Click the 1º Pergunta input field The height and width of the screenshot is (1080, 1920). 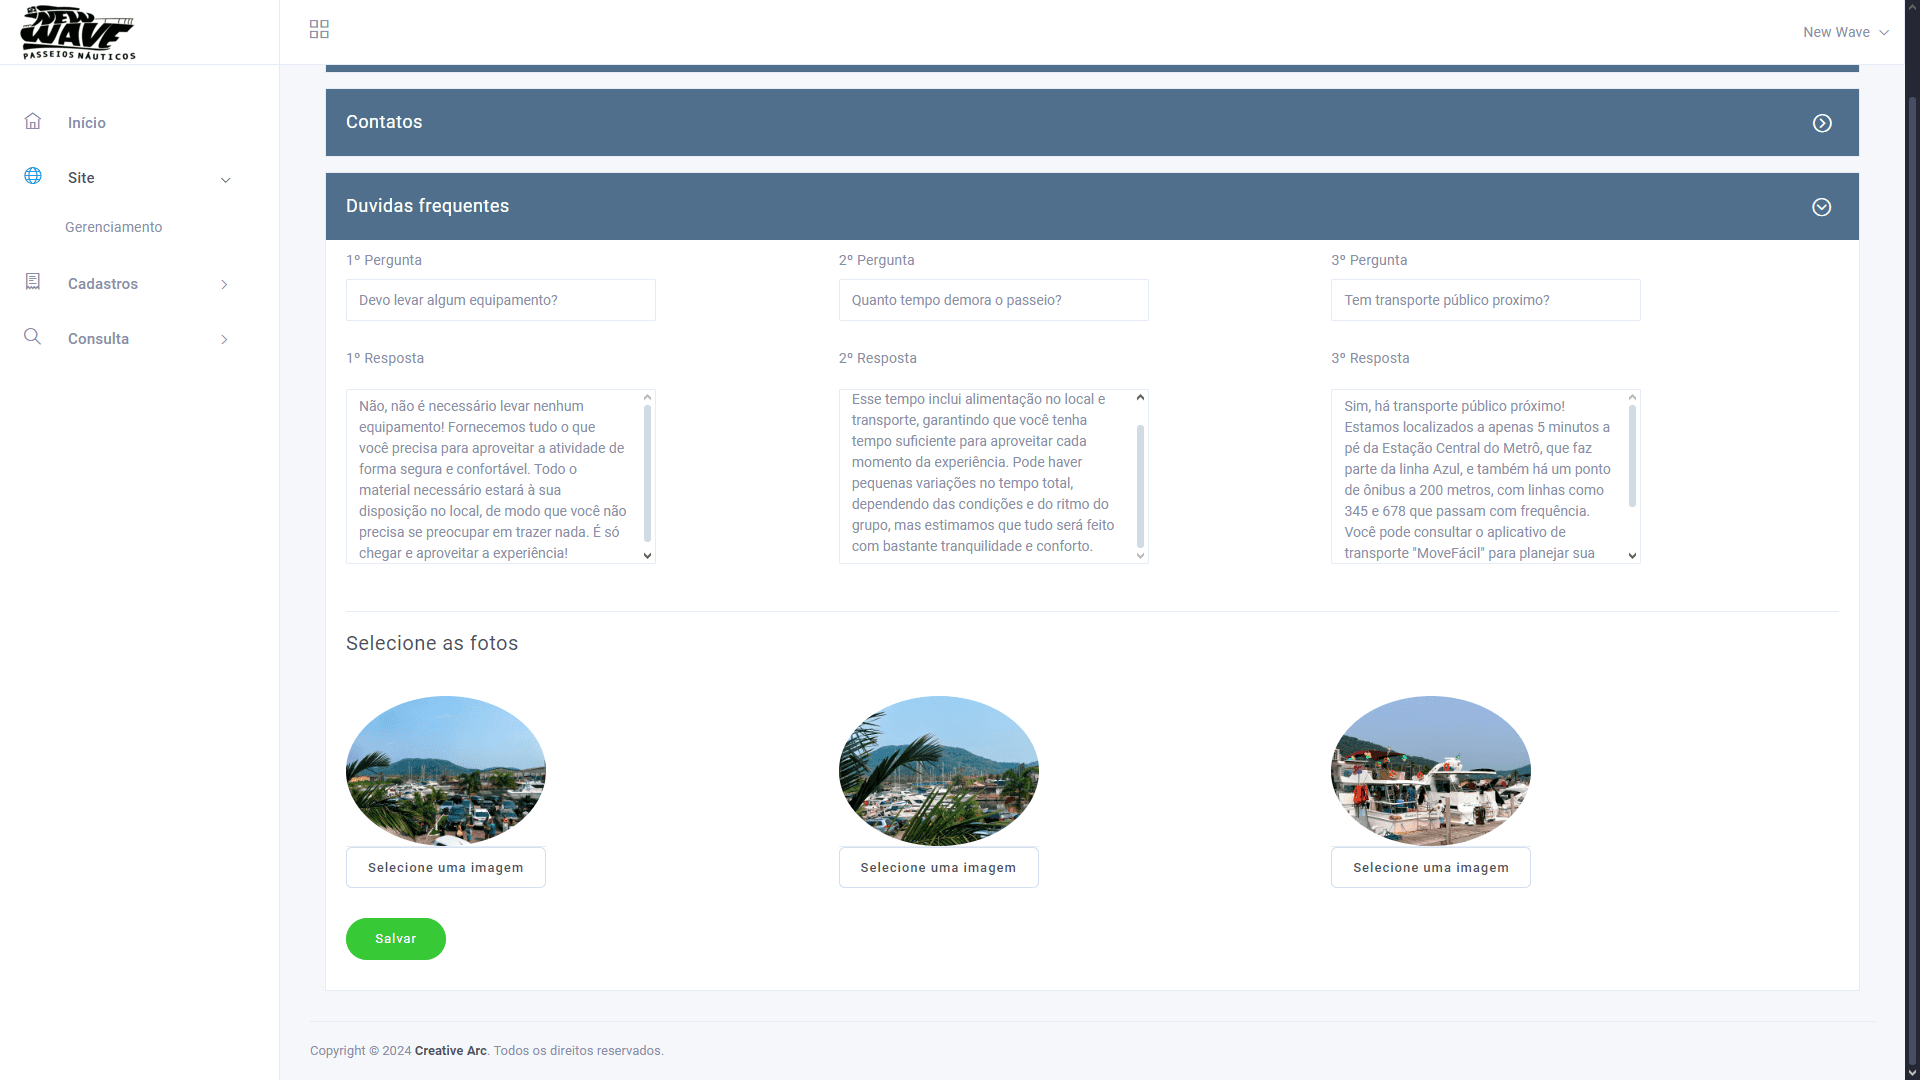[x=501, y=300]
